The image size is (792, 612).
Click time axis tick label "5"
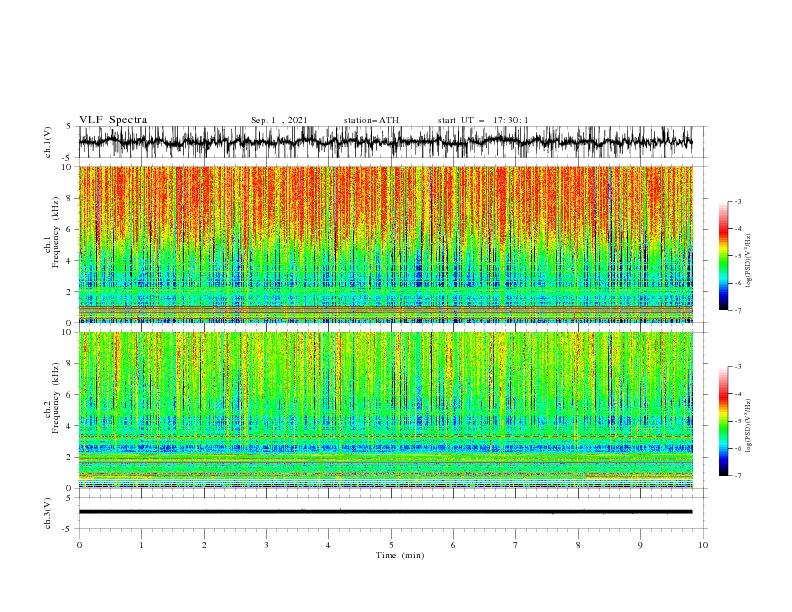click(x=391, y=545)
